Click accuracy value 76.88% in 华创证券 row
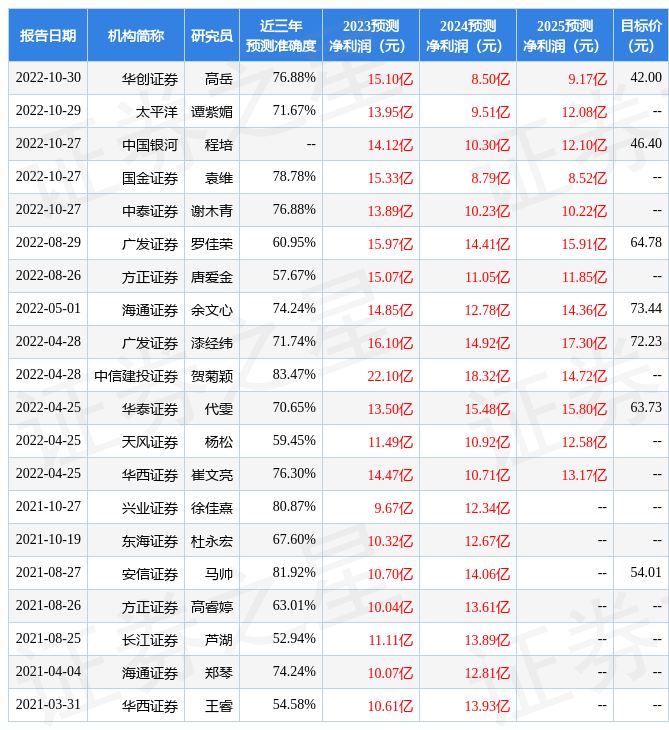 point(294,77)
